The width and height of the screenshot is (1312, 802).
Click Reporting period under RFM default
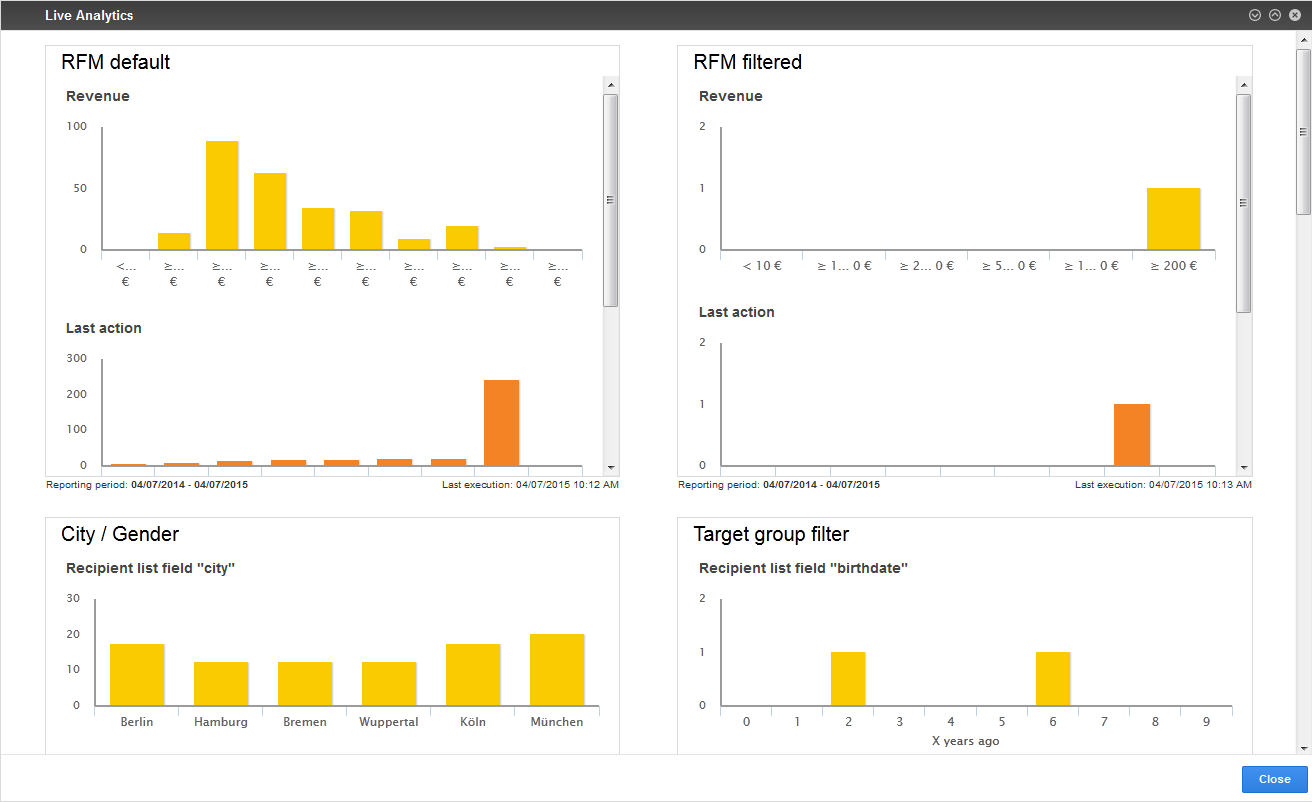147,485
